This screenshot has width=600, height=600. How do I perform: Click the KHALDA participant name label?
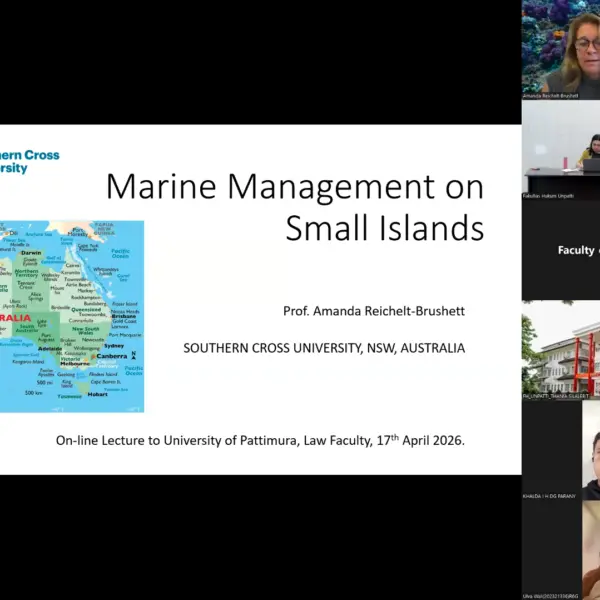tap(550, 495)
